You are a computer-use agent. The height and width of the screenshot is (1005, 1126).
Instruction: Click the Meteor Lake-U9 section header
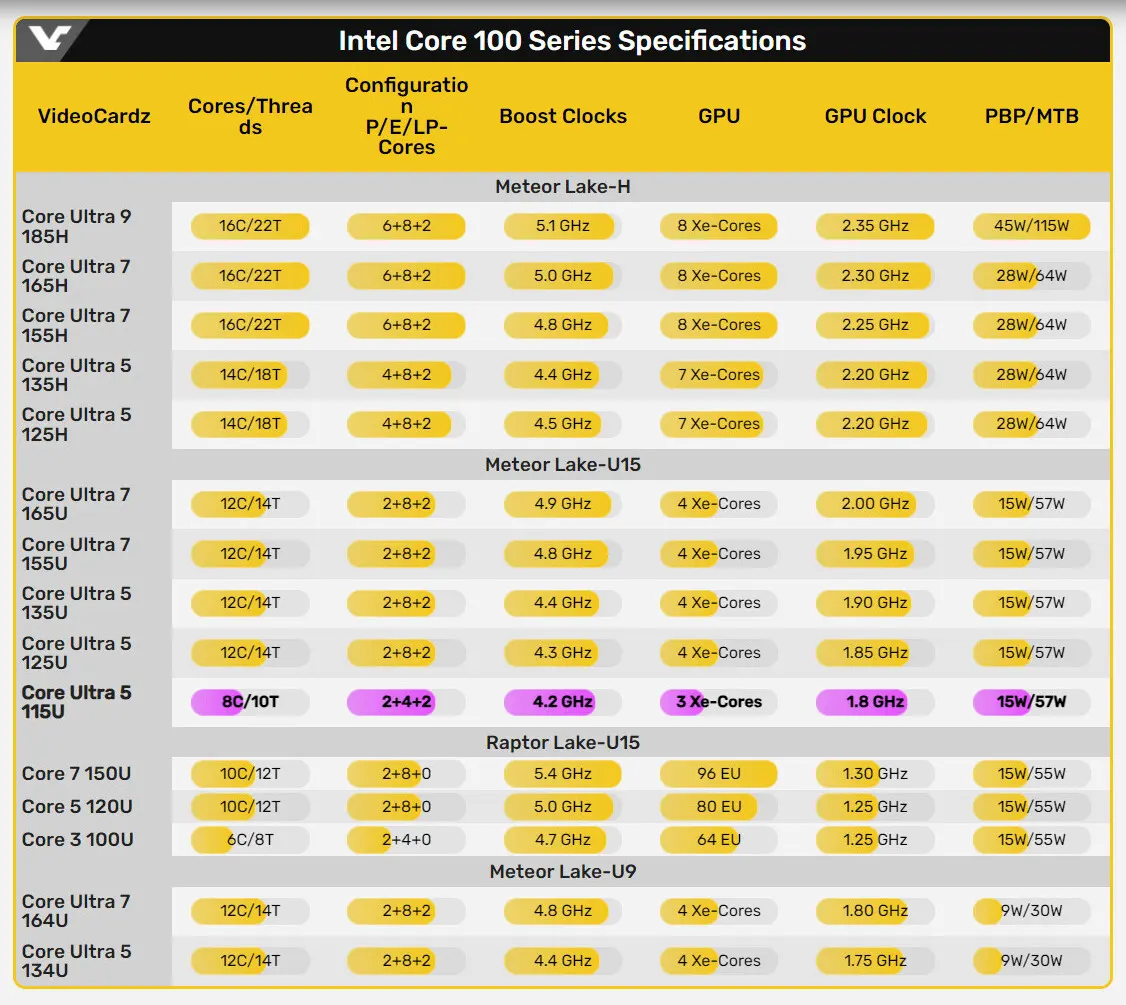coord(562,872)
